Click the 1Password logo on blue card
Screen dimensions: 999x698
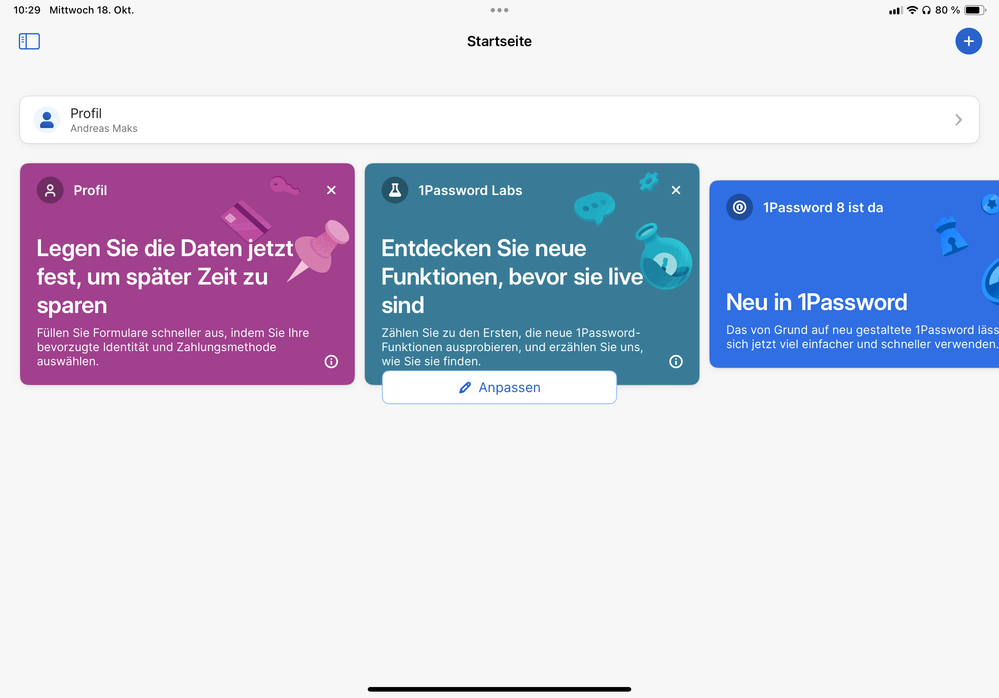coord(740,207)
